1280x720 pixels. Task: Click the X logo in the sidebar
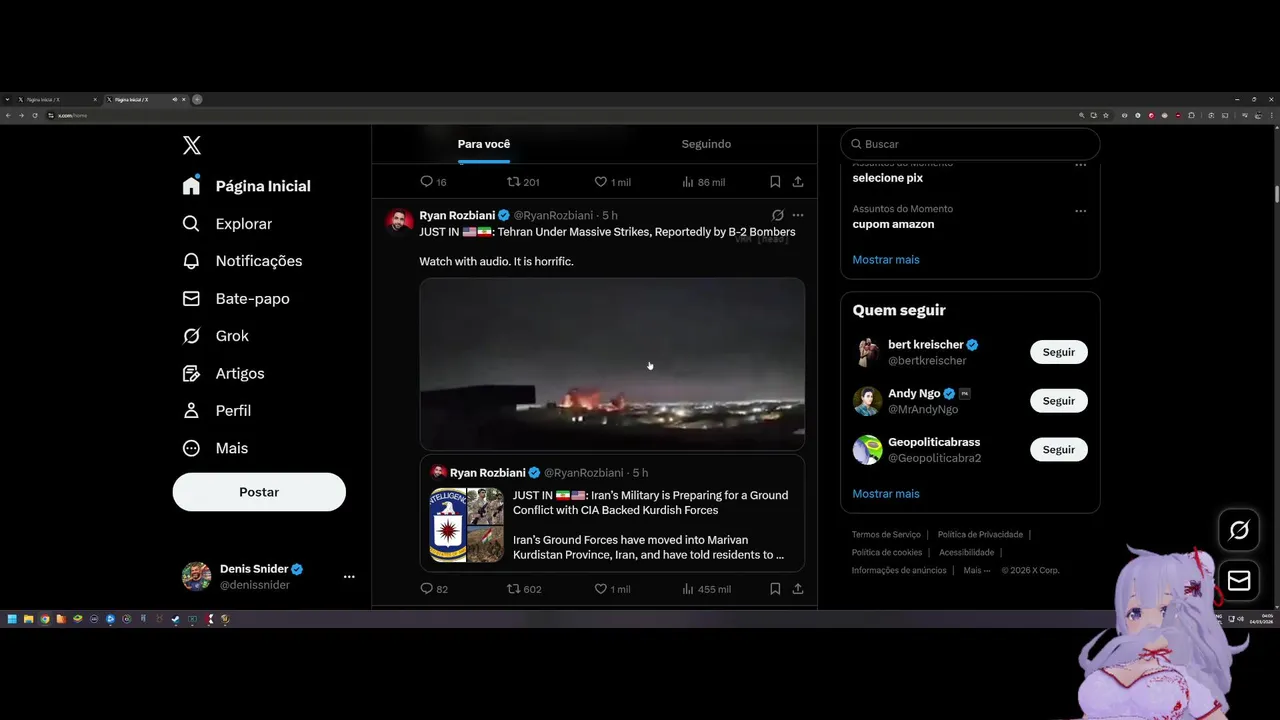pos(192,145)
